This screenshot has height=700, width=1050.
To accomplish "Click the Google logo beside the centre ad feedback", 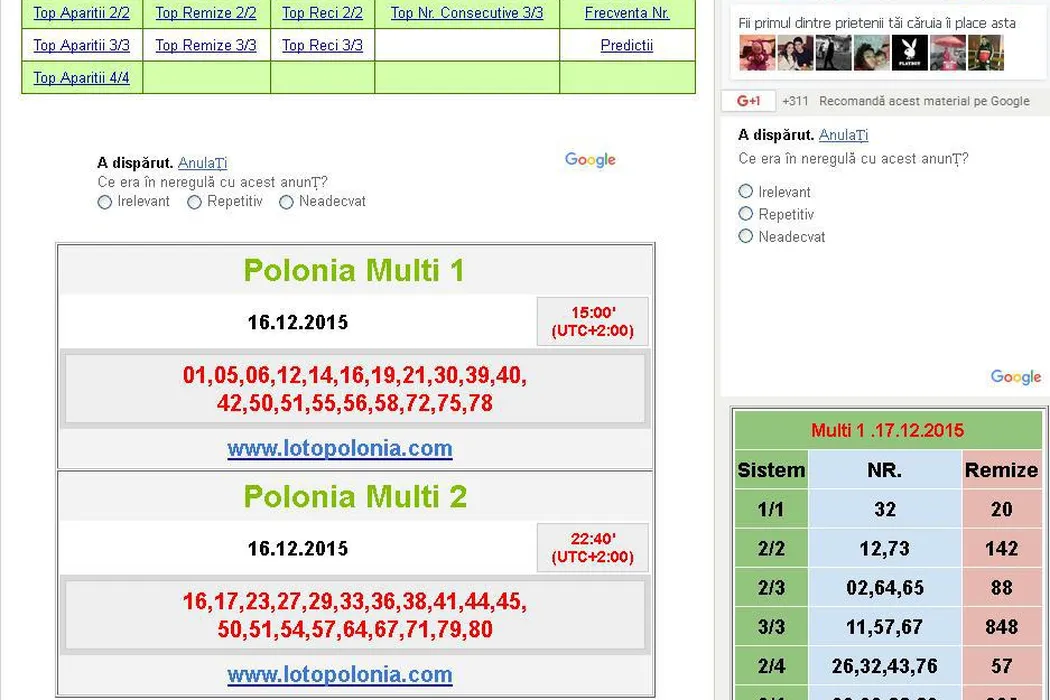I will 590,160.
